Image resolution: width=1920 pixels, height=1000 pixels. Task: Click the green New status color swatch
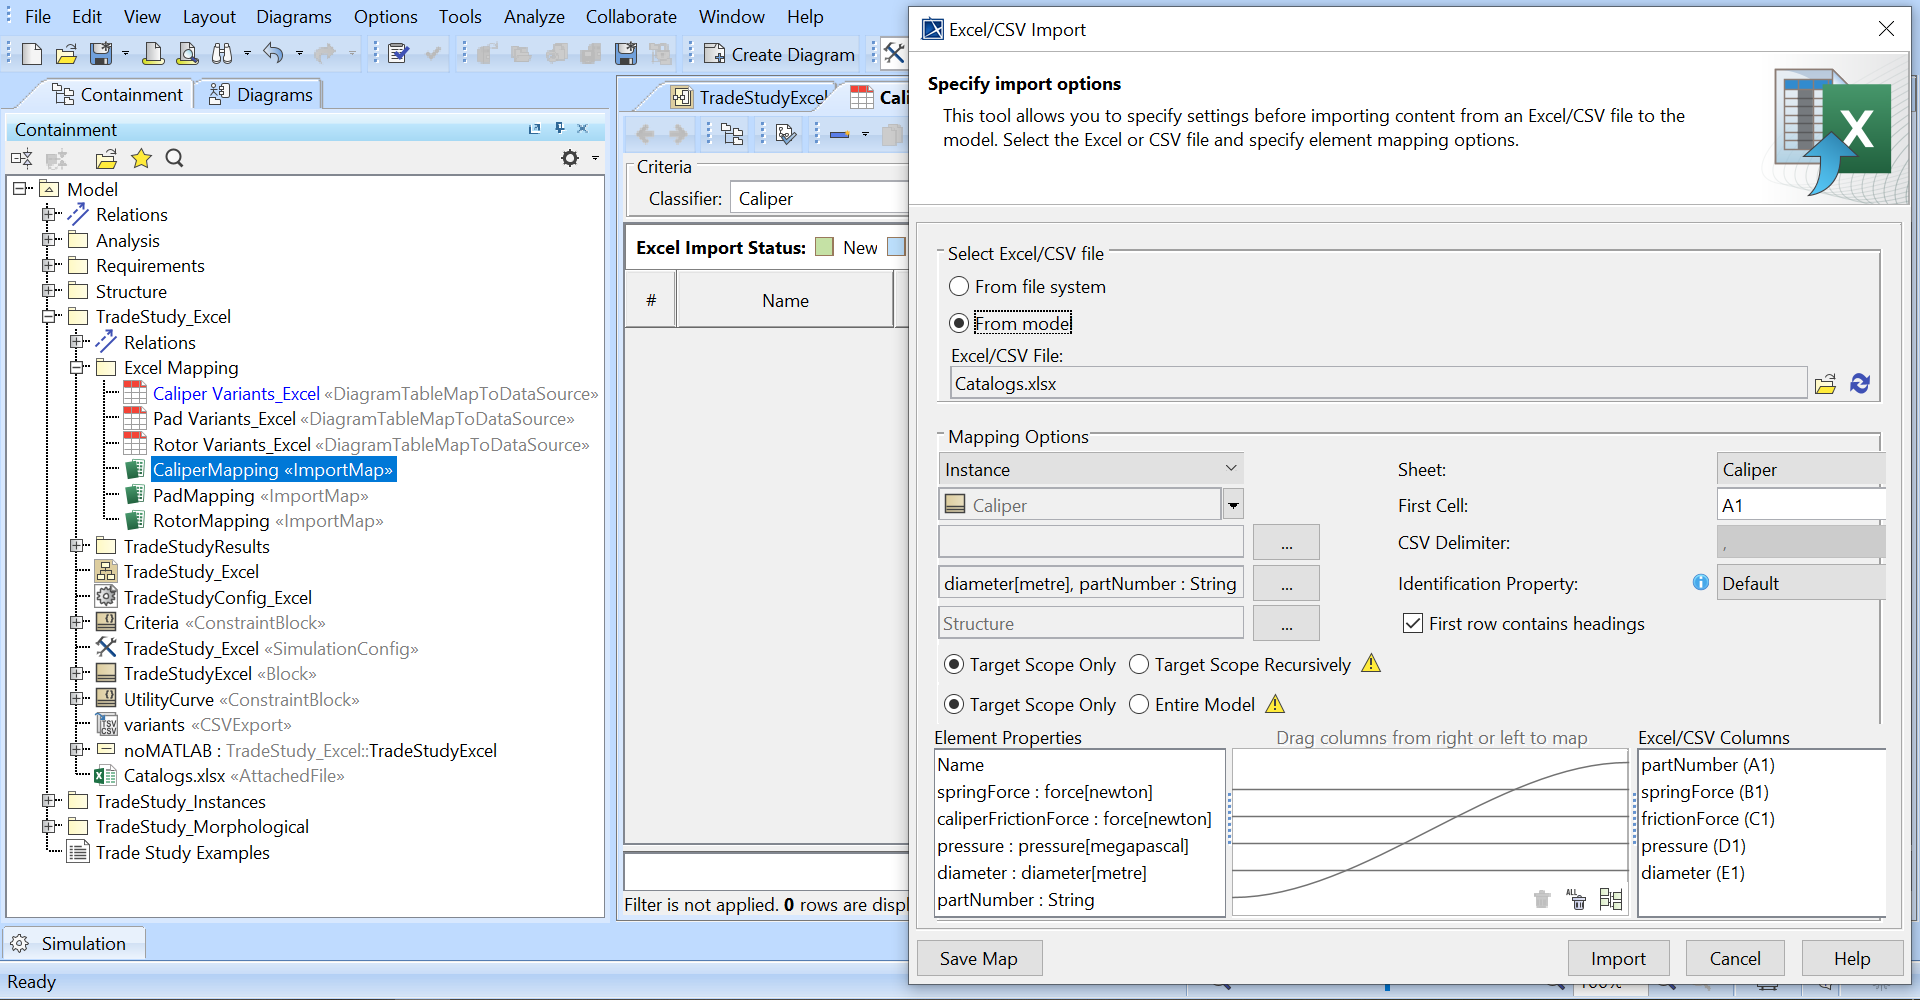[x=824, y=247]
